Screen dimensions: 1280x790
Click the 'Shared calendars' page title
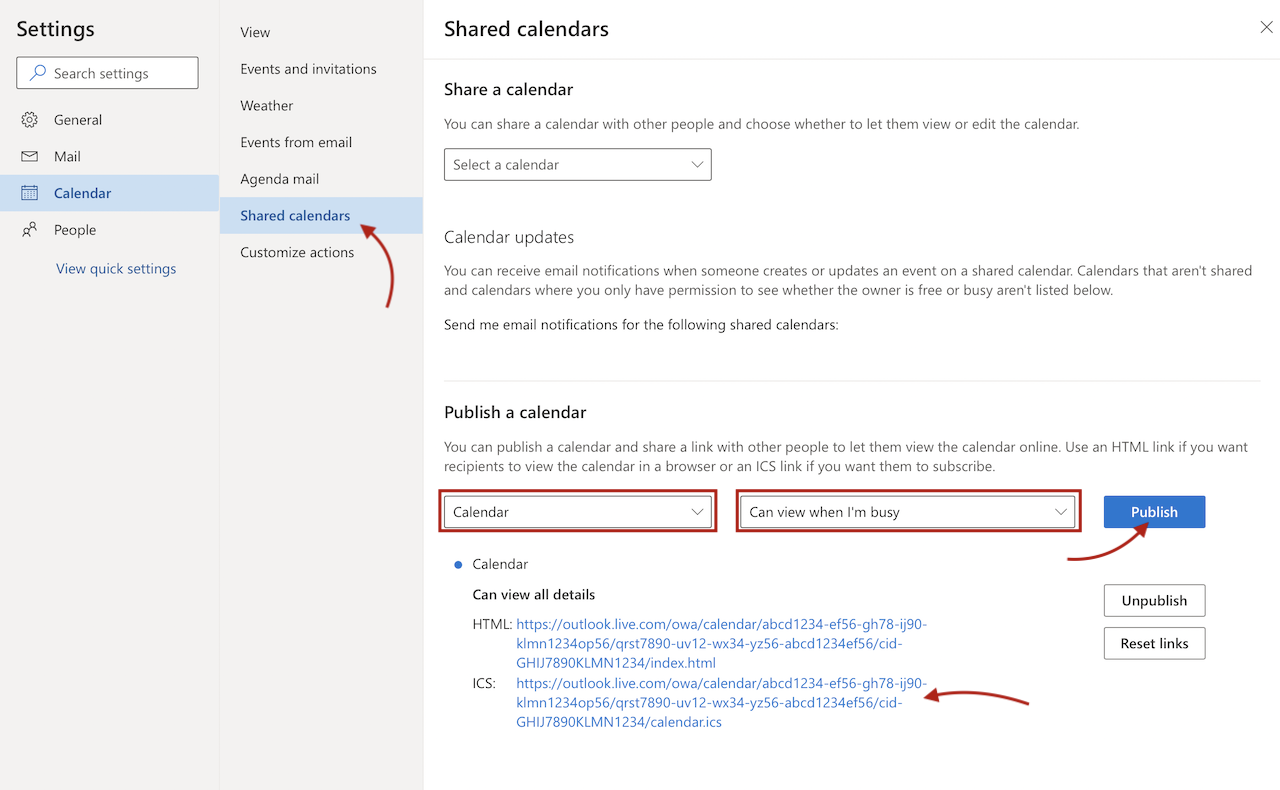click(526, 29)
